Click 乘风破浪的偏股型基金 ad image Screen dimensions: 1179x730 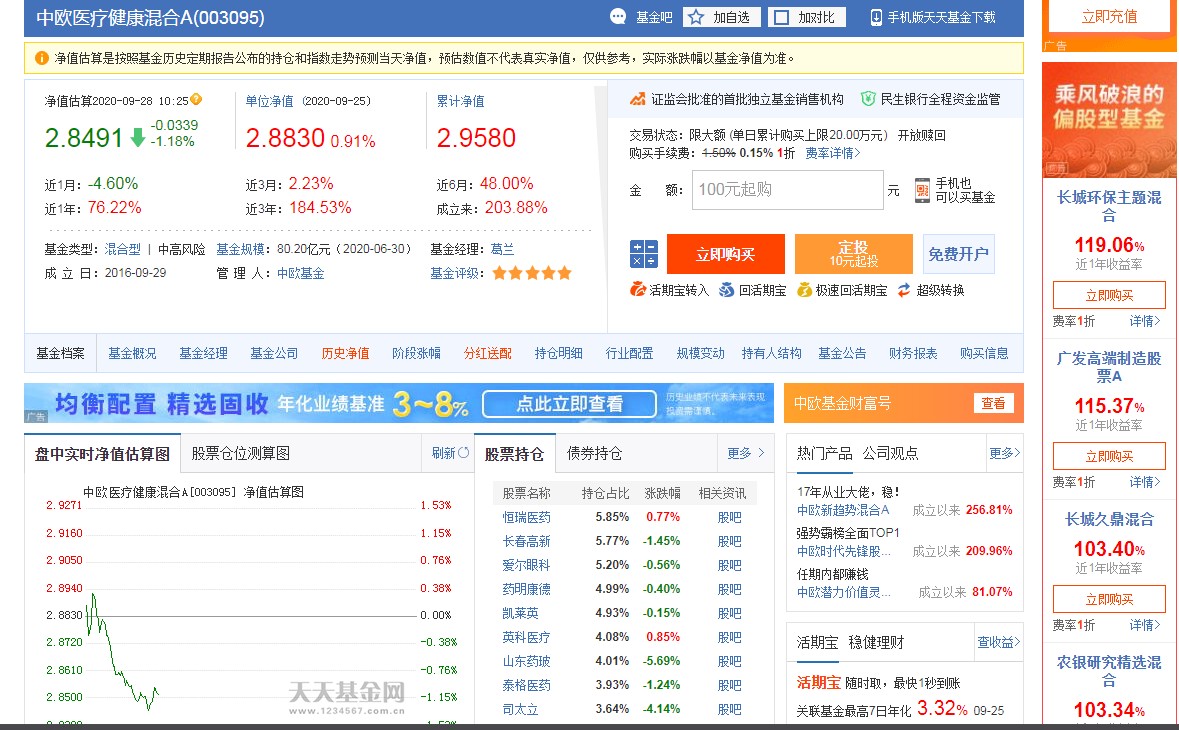(x=1109, y=120)
